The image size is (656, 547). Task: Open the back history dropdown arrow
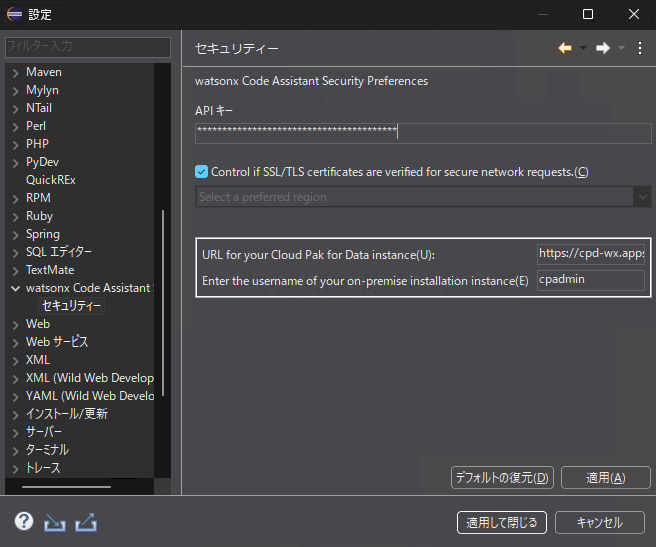click(583, 48)
